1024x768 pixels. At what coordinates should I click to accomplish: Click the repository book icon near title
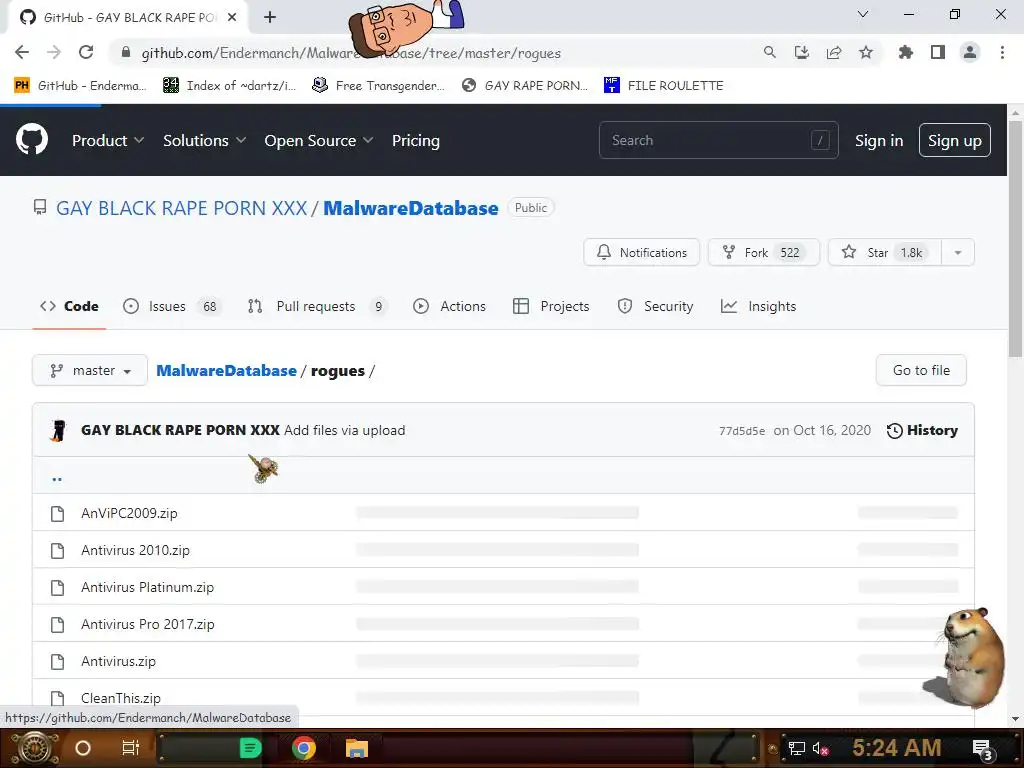(x=40, y=208)
